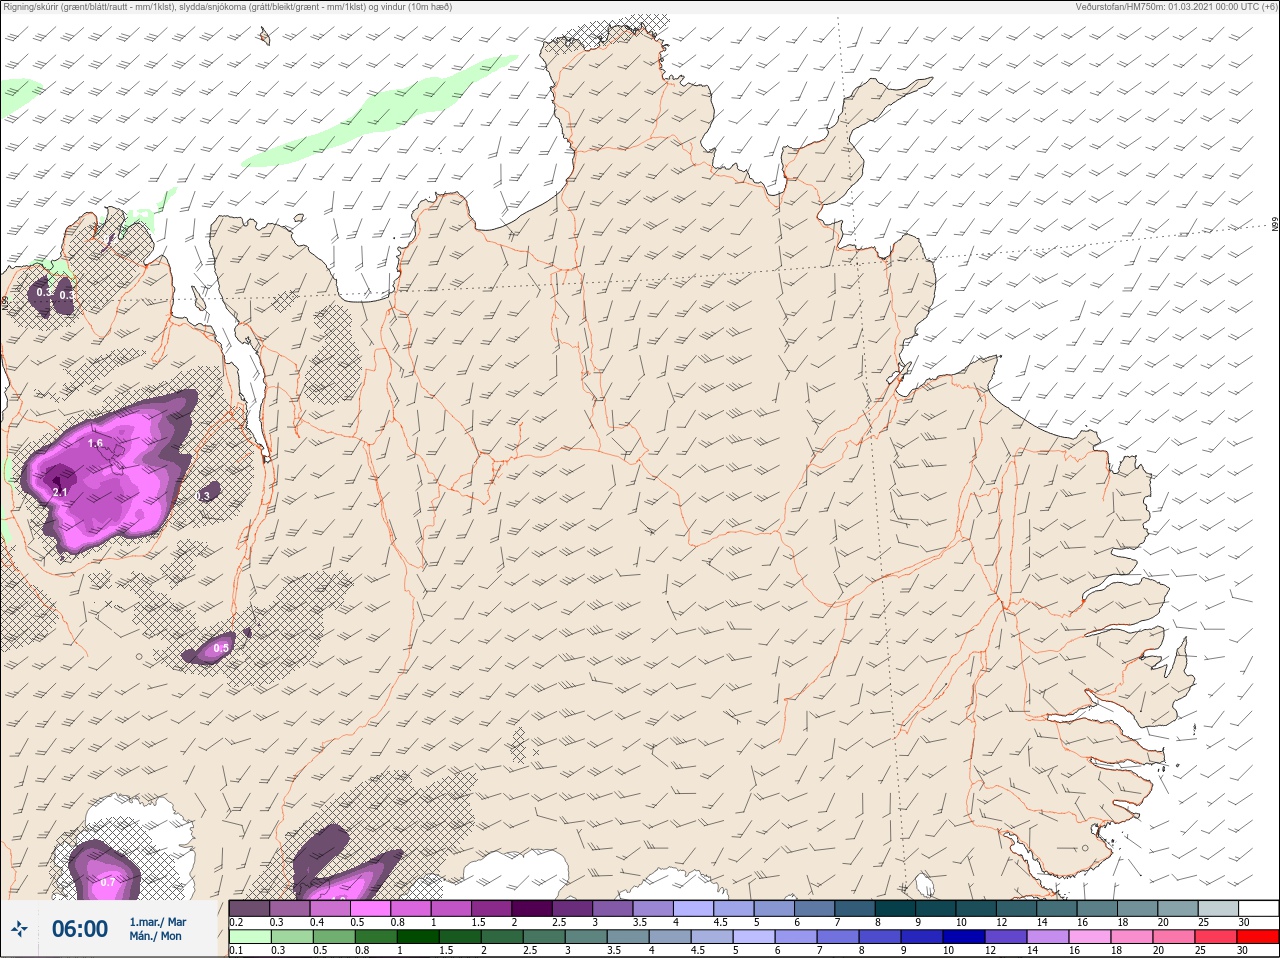The image size is (1280, 958).
Task: Select the dark purple 0.2 snow legend swatch
Action: [x=250, y=908]
